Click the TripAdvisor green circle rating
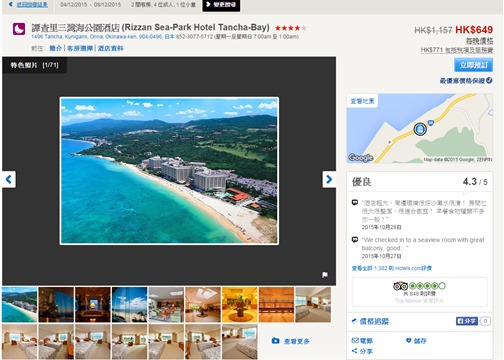This screenshot has width=504, height=360. 427,286
